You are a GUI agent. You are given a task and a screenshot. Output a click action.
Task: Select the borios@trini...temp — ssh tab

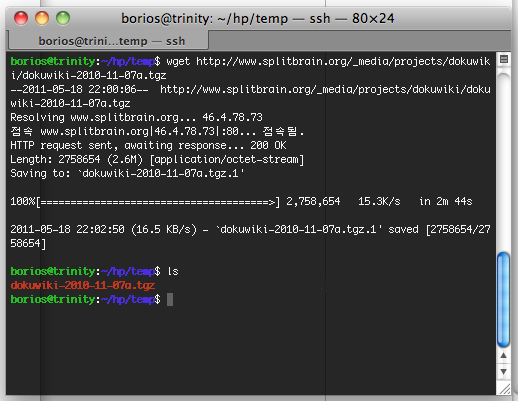(108, 41)
